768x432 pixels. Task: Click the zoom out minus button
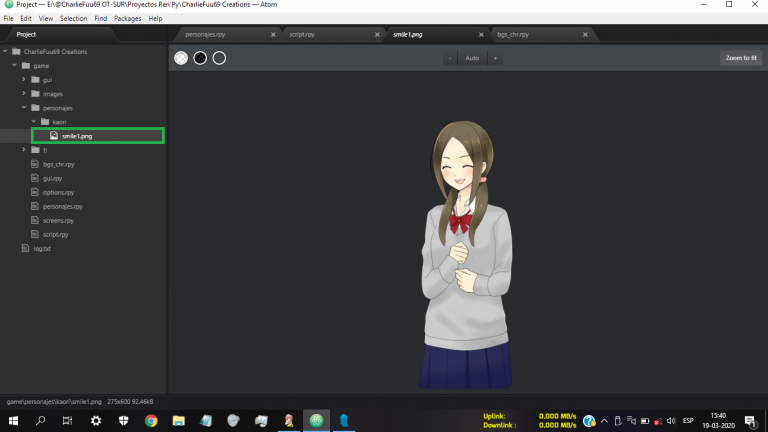(451, 58)
